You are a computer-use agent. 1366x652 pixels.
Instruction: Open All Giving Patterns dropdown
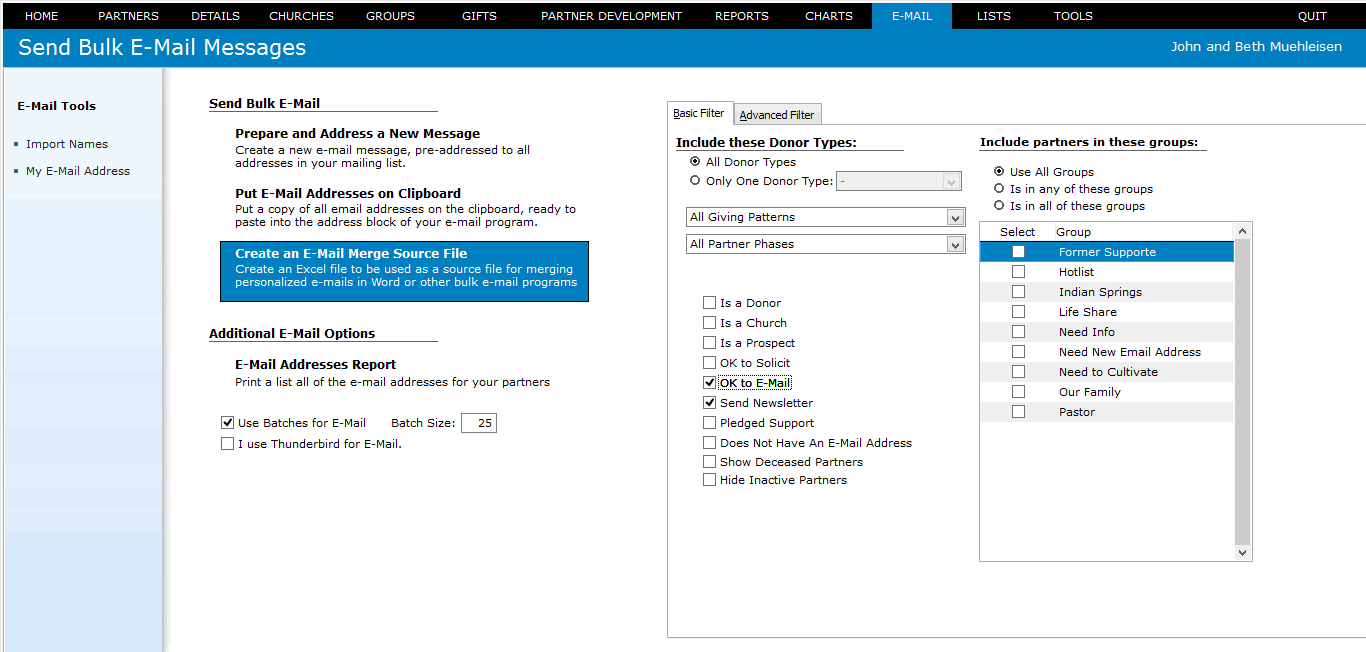coord(825,217)
